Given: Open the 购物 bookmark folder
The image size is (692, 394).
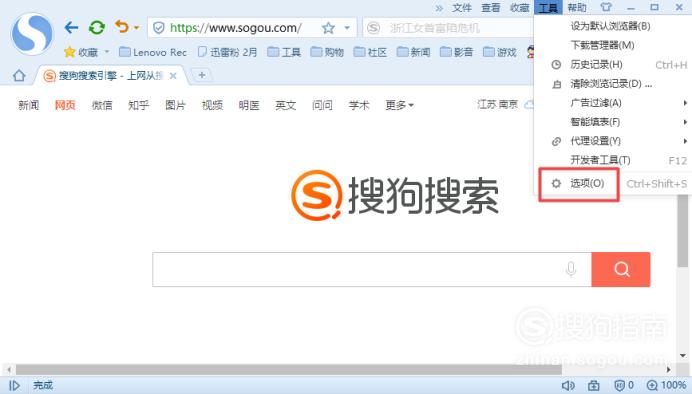Looking at the screenshot, I should coord(327,53).
